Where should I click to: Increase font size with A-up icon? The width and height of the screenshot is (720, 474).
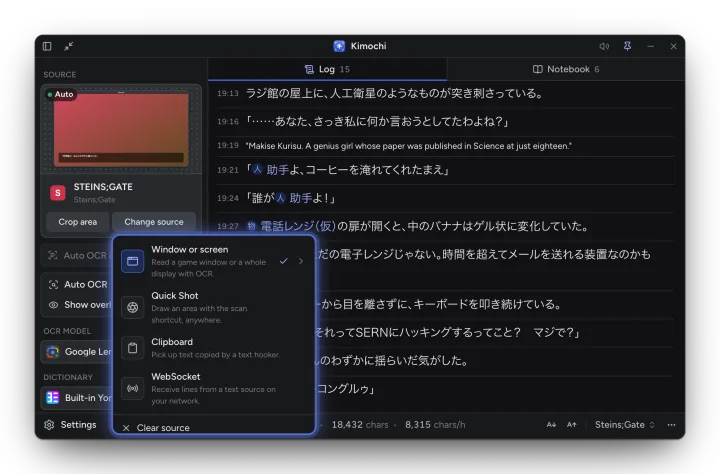point(572,425)
